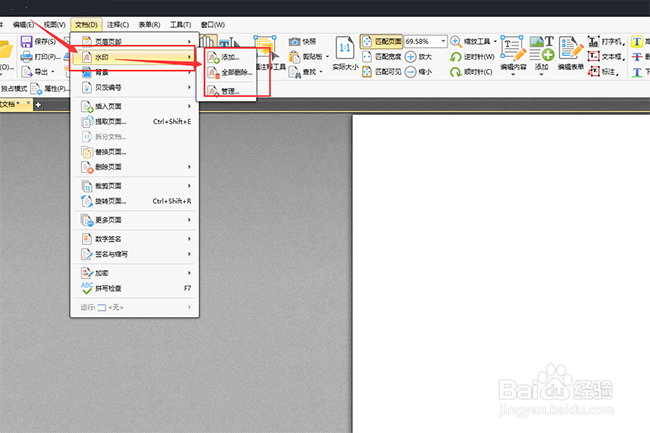The height and width of the screenshot is (433, 650).
Task: Rotate clockwise with 顺时针(C)
Action: point(471,72)
